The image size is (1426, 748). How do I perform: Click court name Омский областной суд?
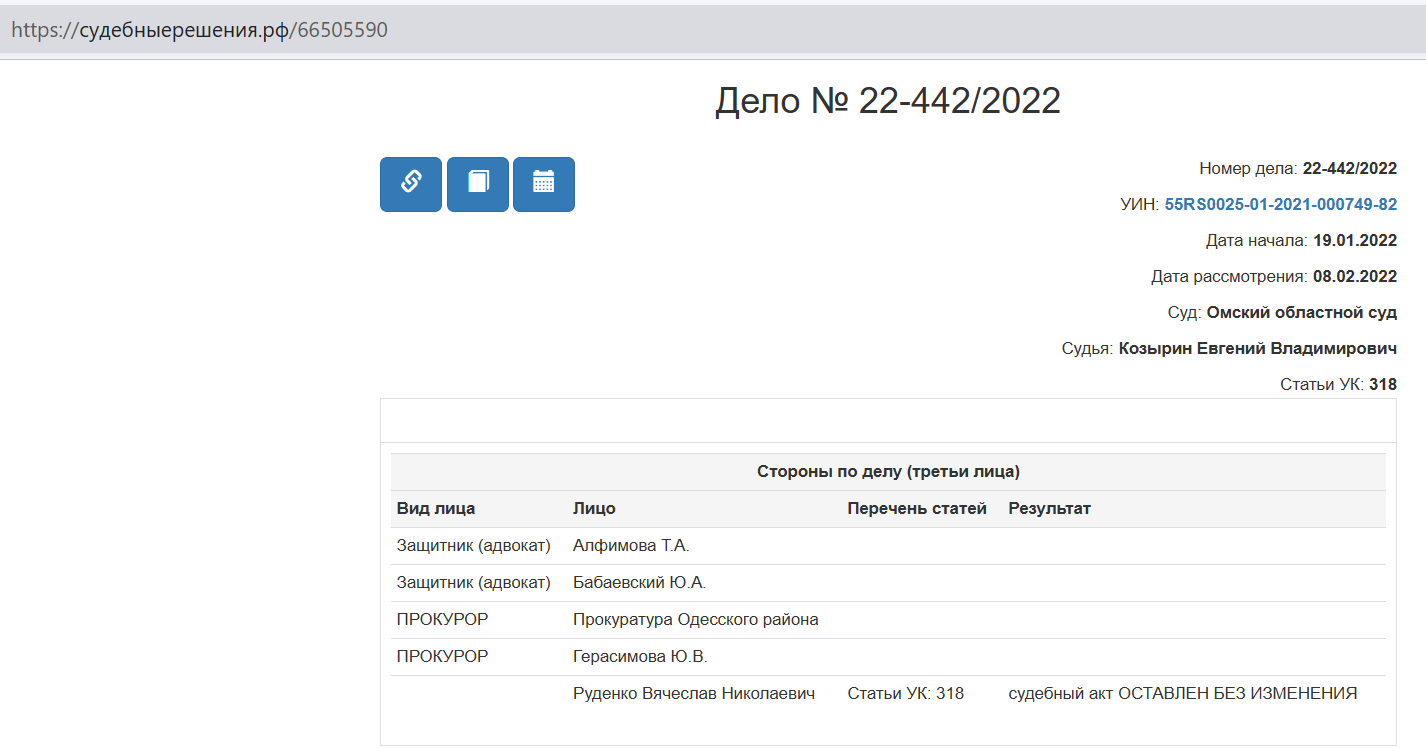tap(1302, 313)
